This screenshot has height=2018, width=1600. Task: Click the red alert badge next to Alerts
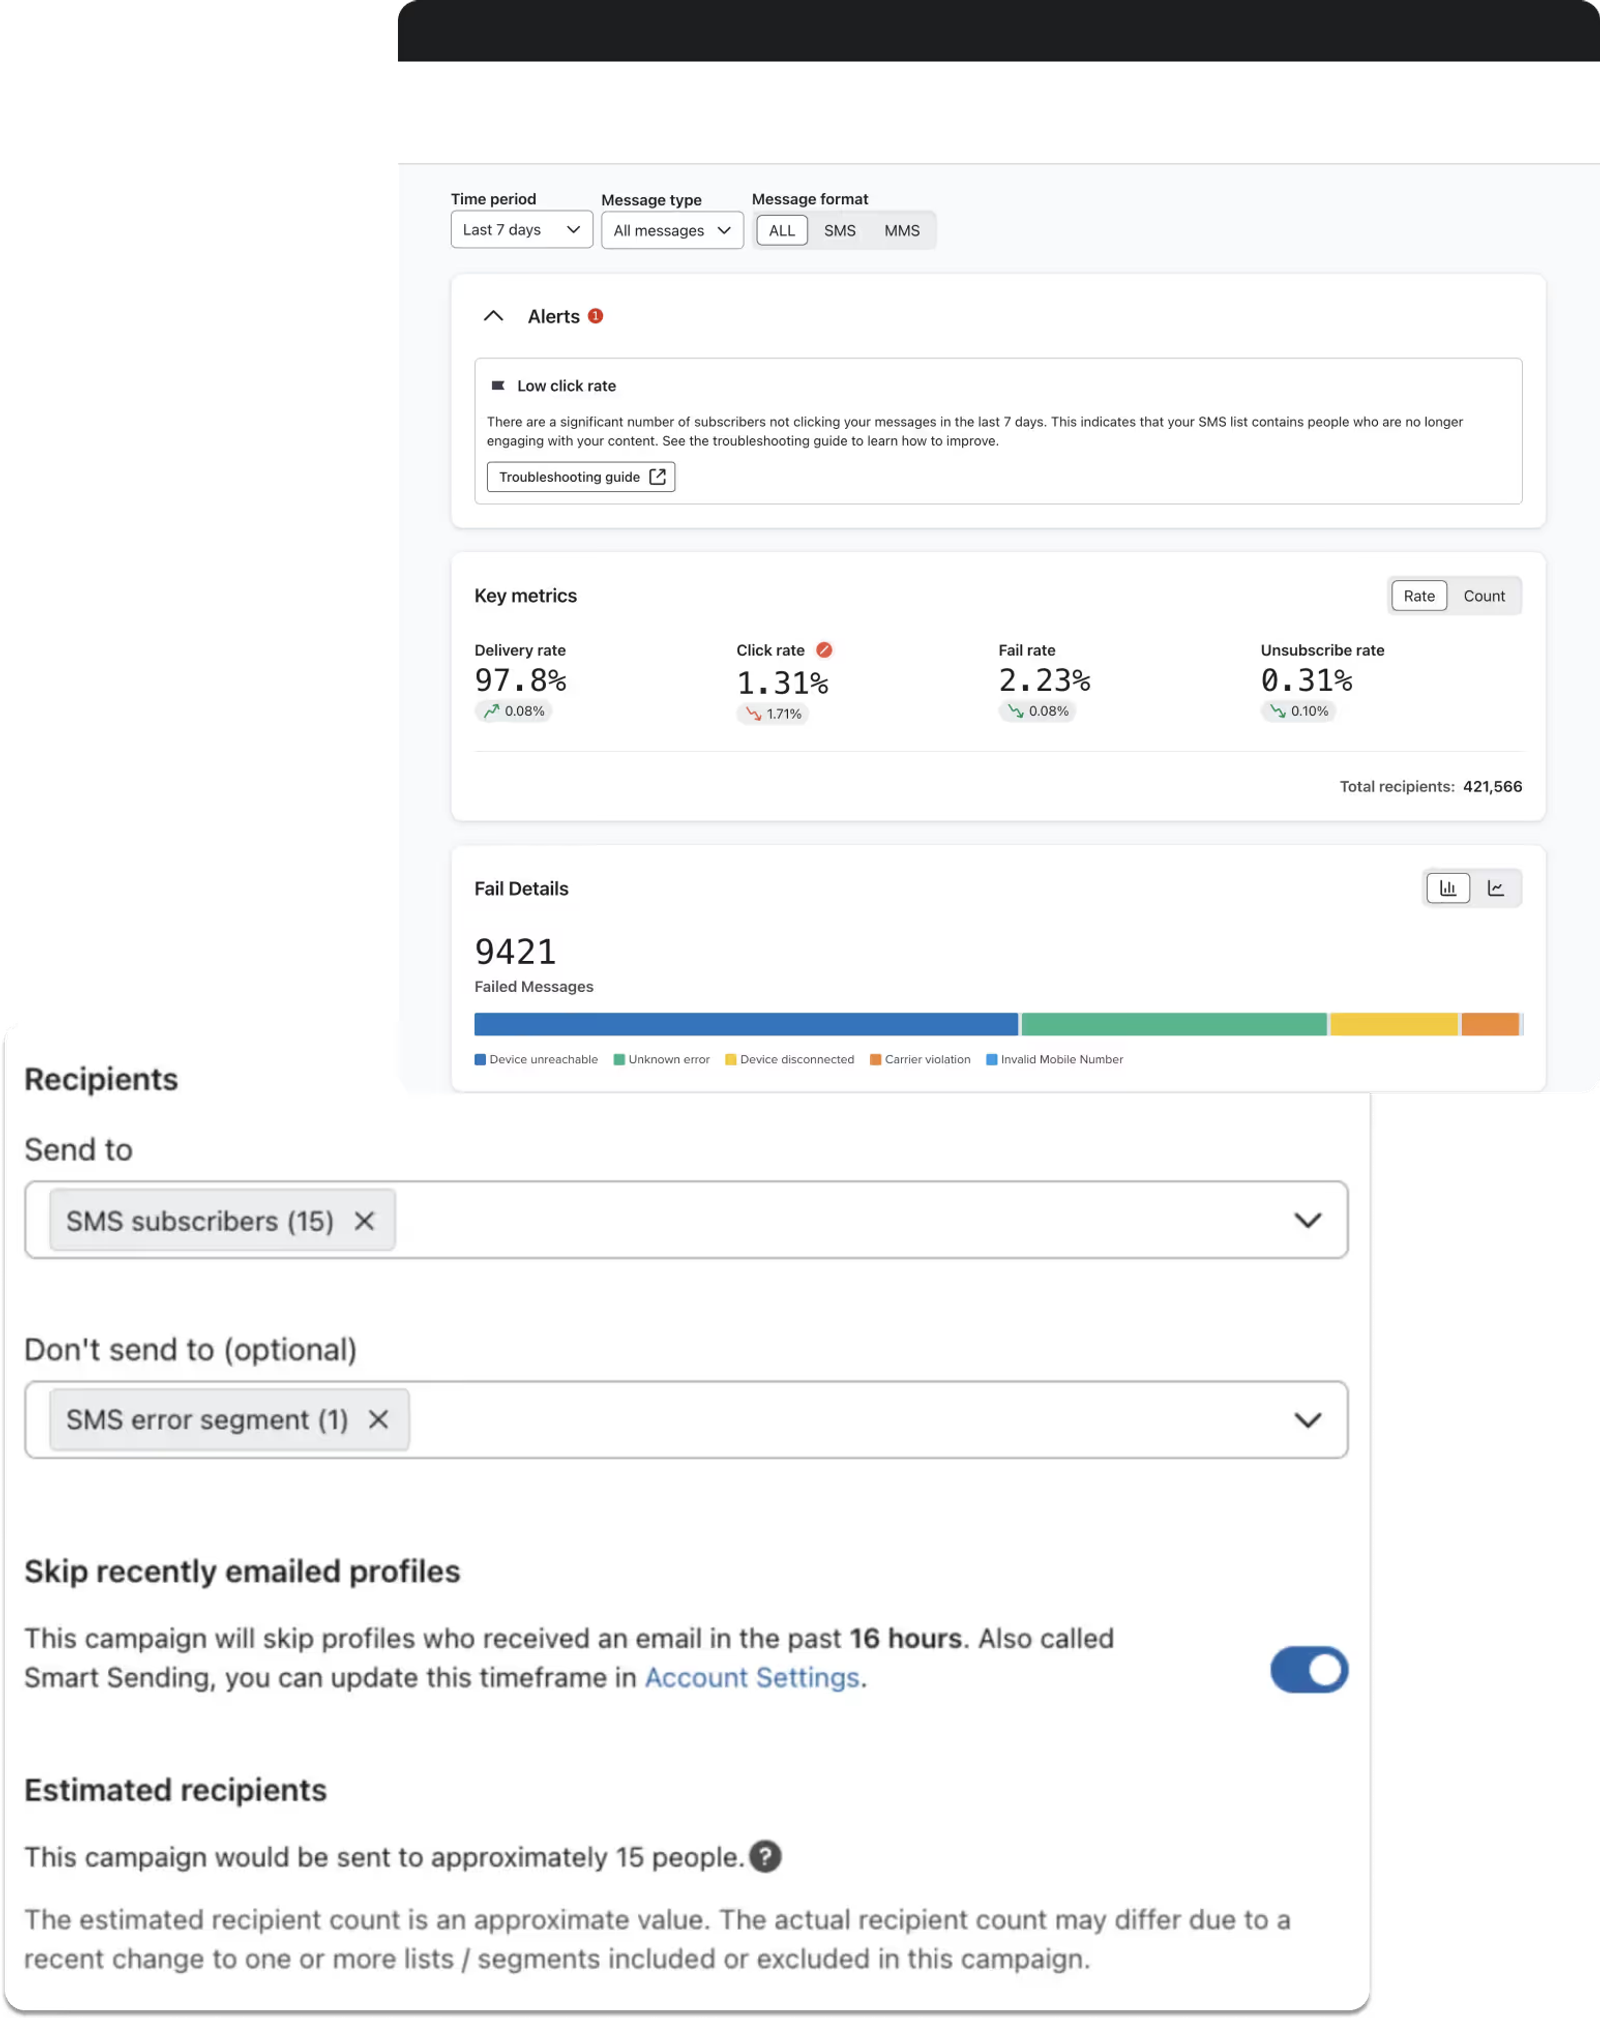click(595, 316)
